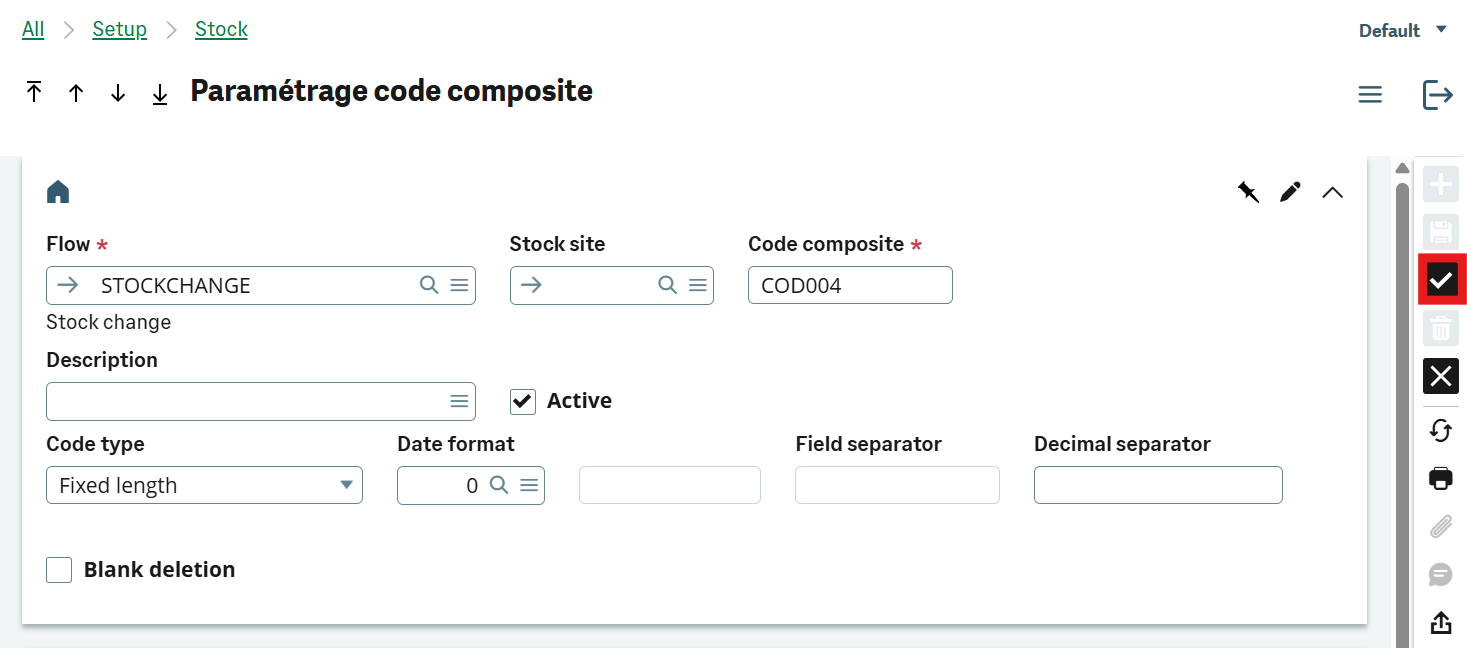The image size is (1467, 648).
Task: Open the hamburger menu near the title
Action: [x=1370, y=94]
